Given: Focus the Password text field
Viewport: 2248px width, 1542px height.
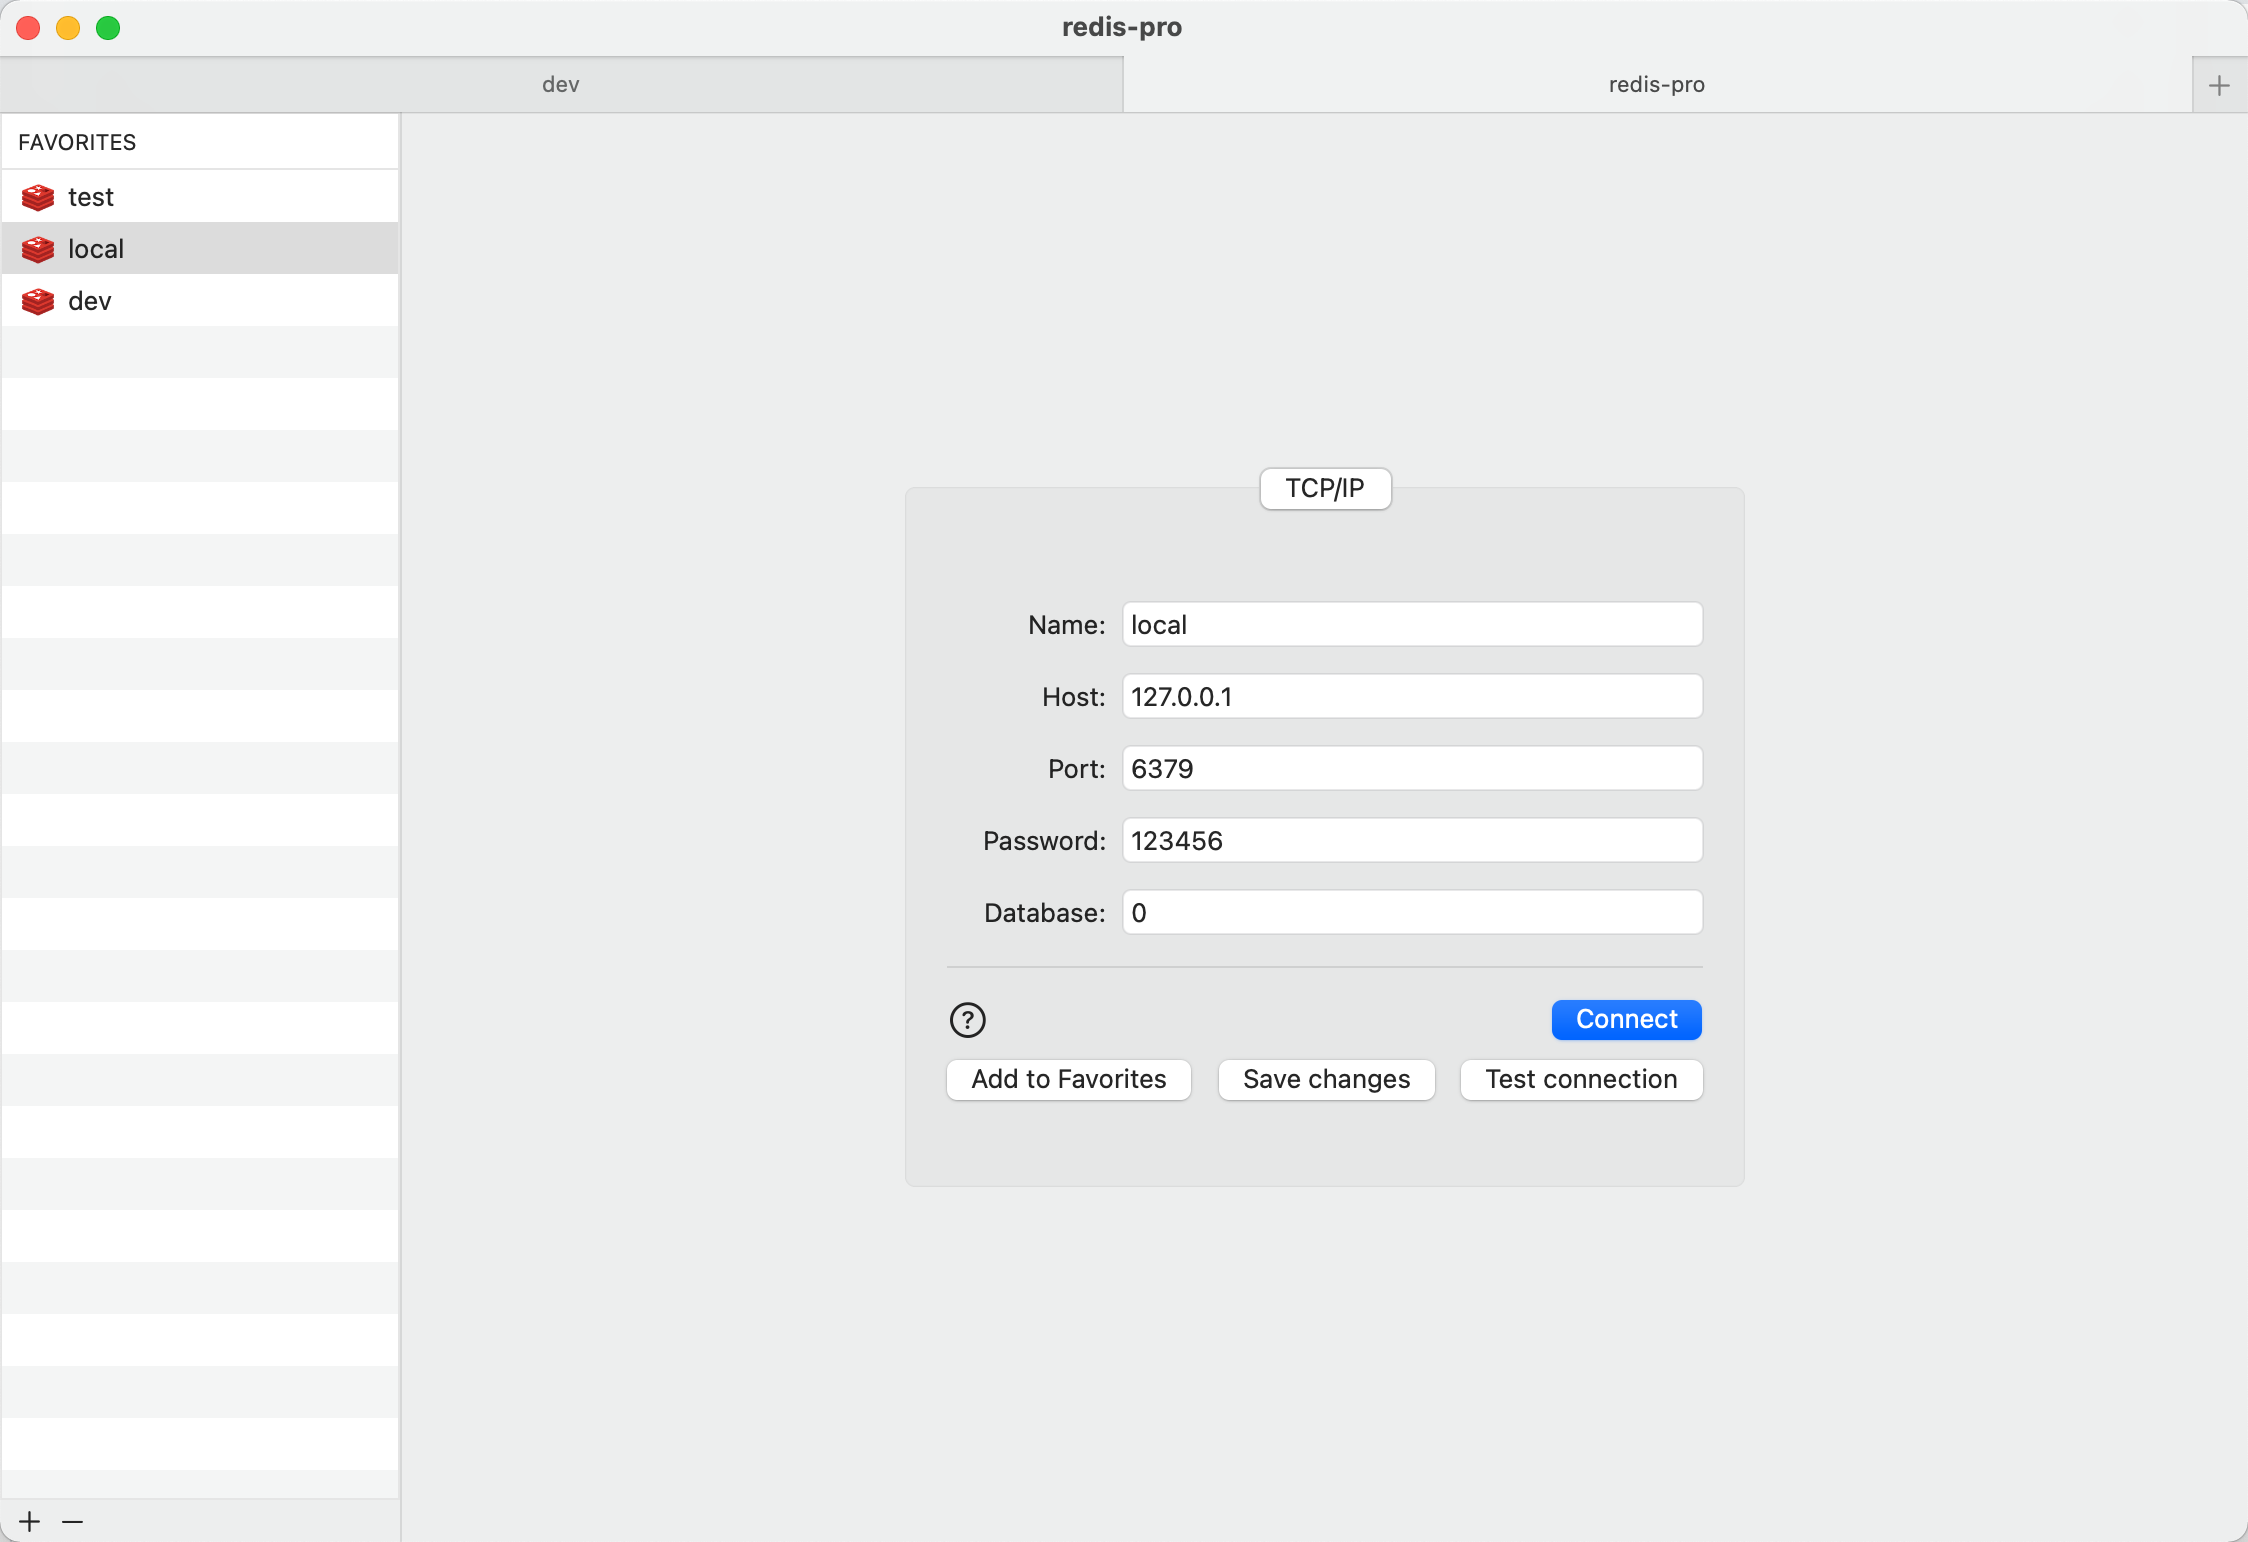Looking at the screenshot, I should pos(1411,841).
